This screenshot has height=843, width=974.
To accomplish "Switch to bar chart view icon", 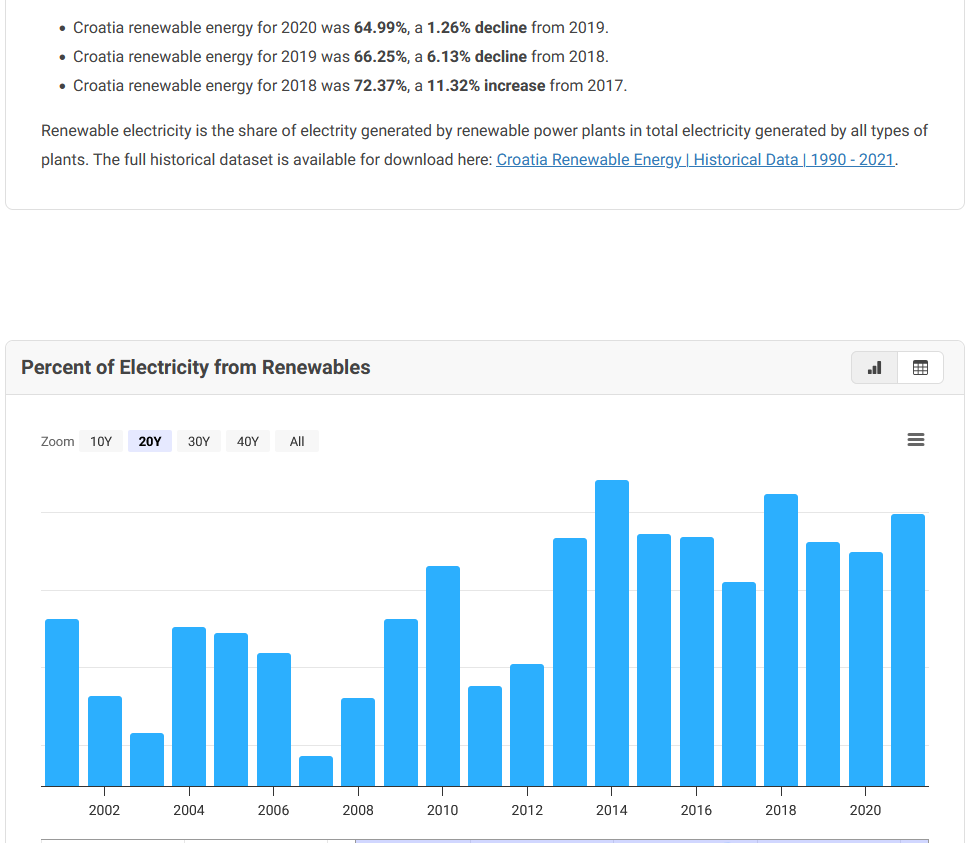I will (875, 368).
